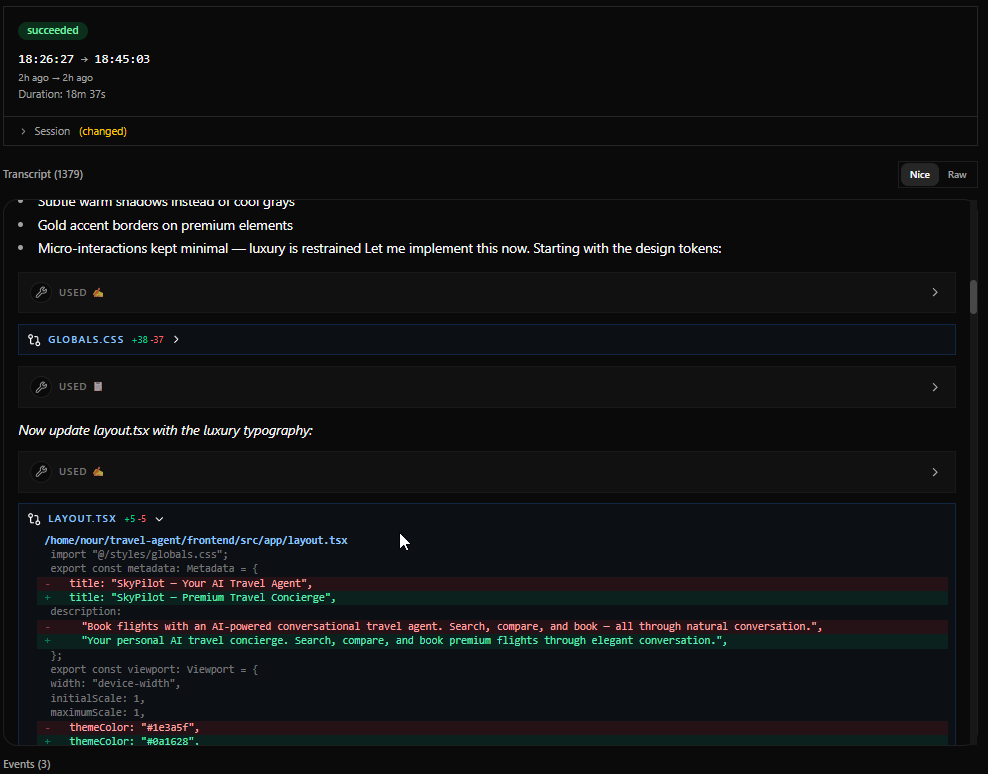Click the Session label text
The width and height of the screenshot is (988, 774).
point(52,131)
